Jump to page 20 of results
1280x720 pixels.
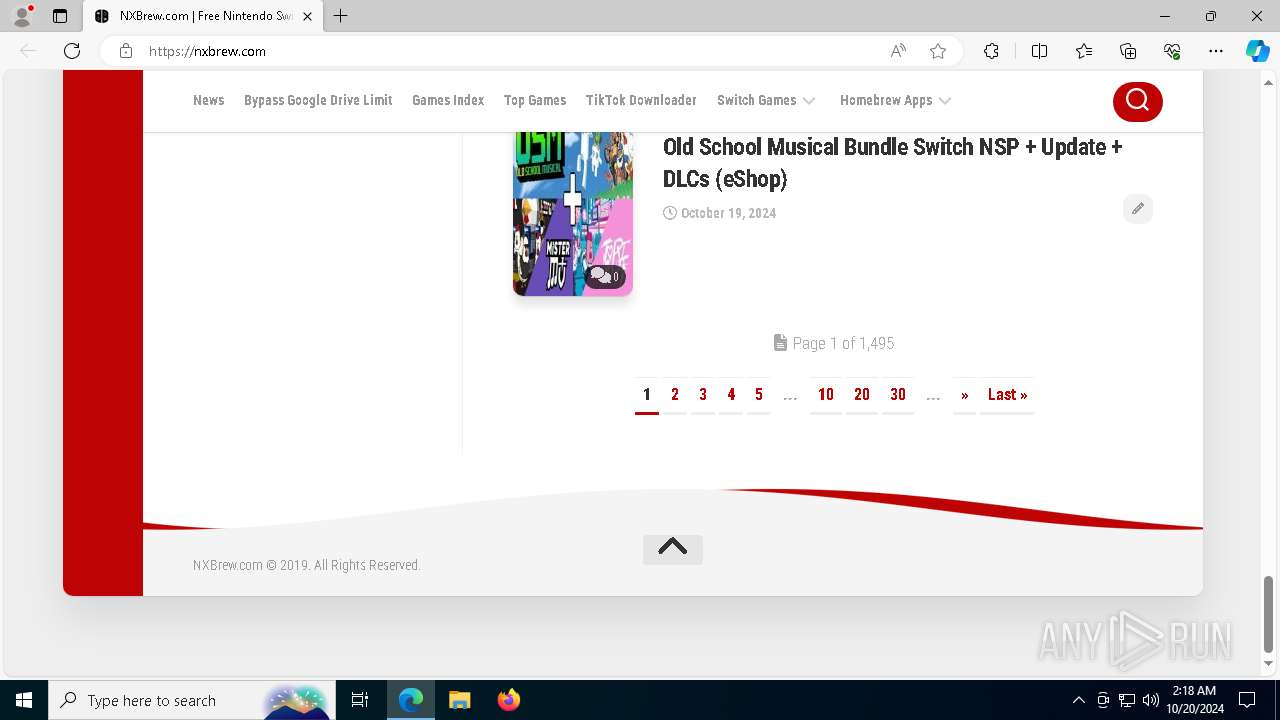[862, 395]
